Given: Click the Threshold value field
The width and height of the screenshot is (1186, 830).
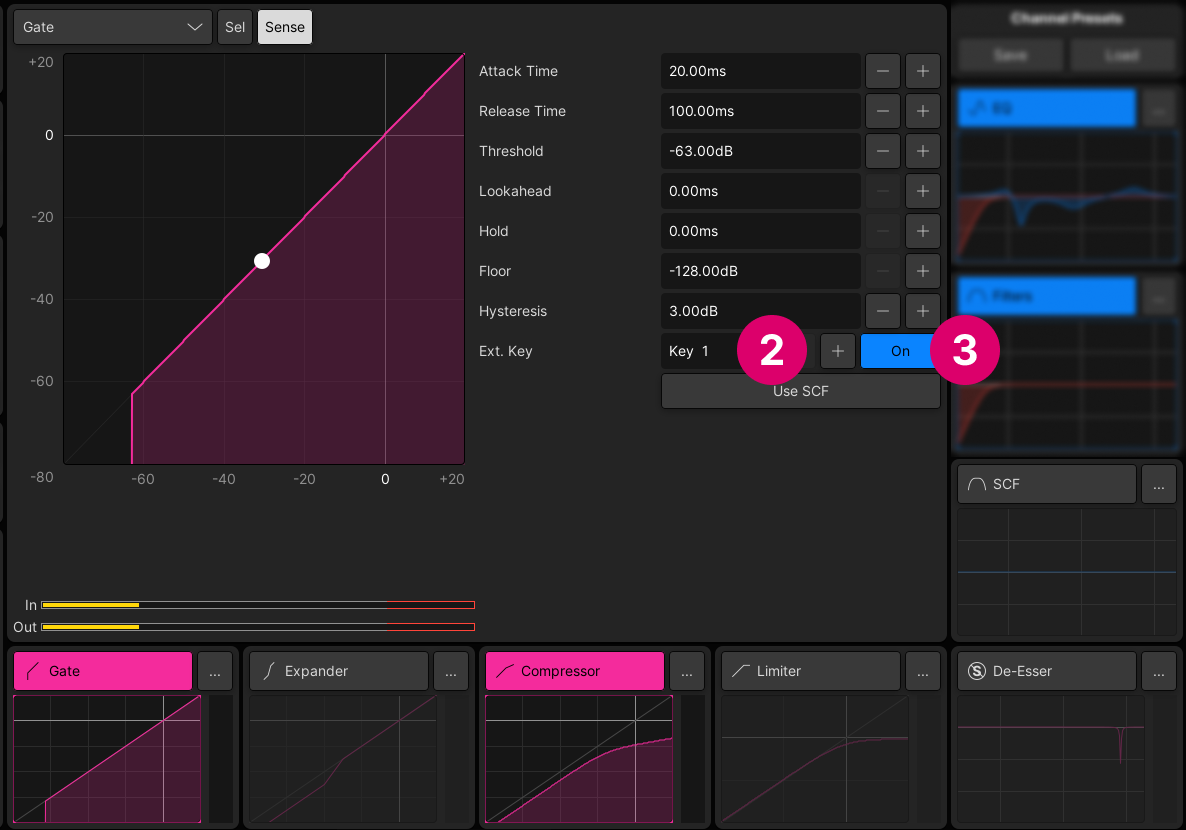Looking at the screenshot, I should [760, 151].
